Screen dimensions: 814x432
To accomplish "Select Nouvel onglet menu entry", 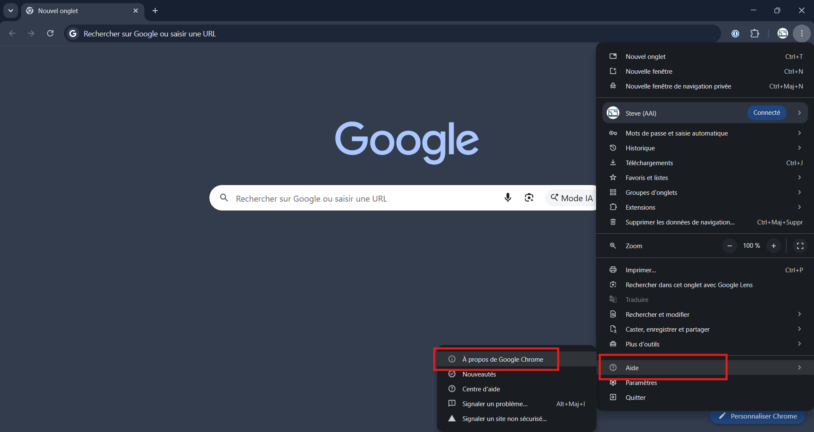I will pos(704,57).
